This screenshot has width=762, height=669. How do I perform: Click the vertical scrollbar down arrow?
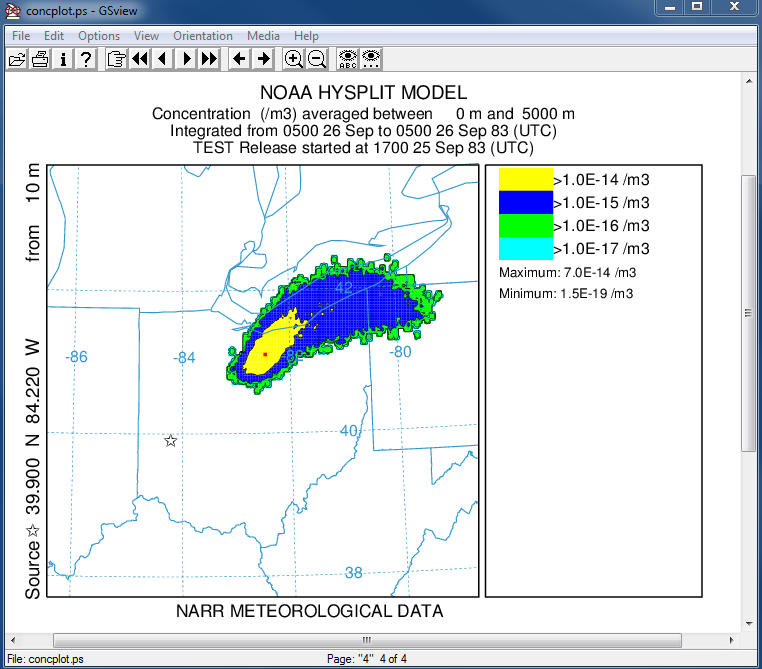click(749, 623)
